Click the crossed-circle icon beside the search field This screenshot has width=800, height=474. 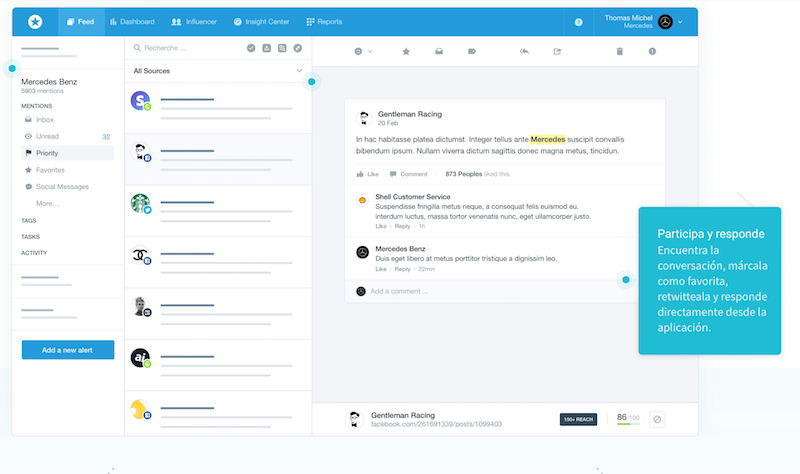(297, 48)
